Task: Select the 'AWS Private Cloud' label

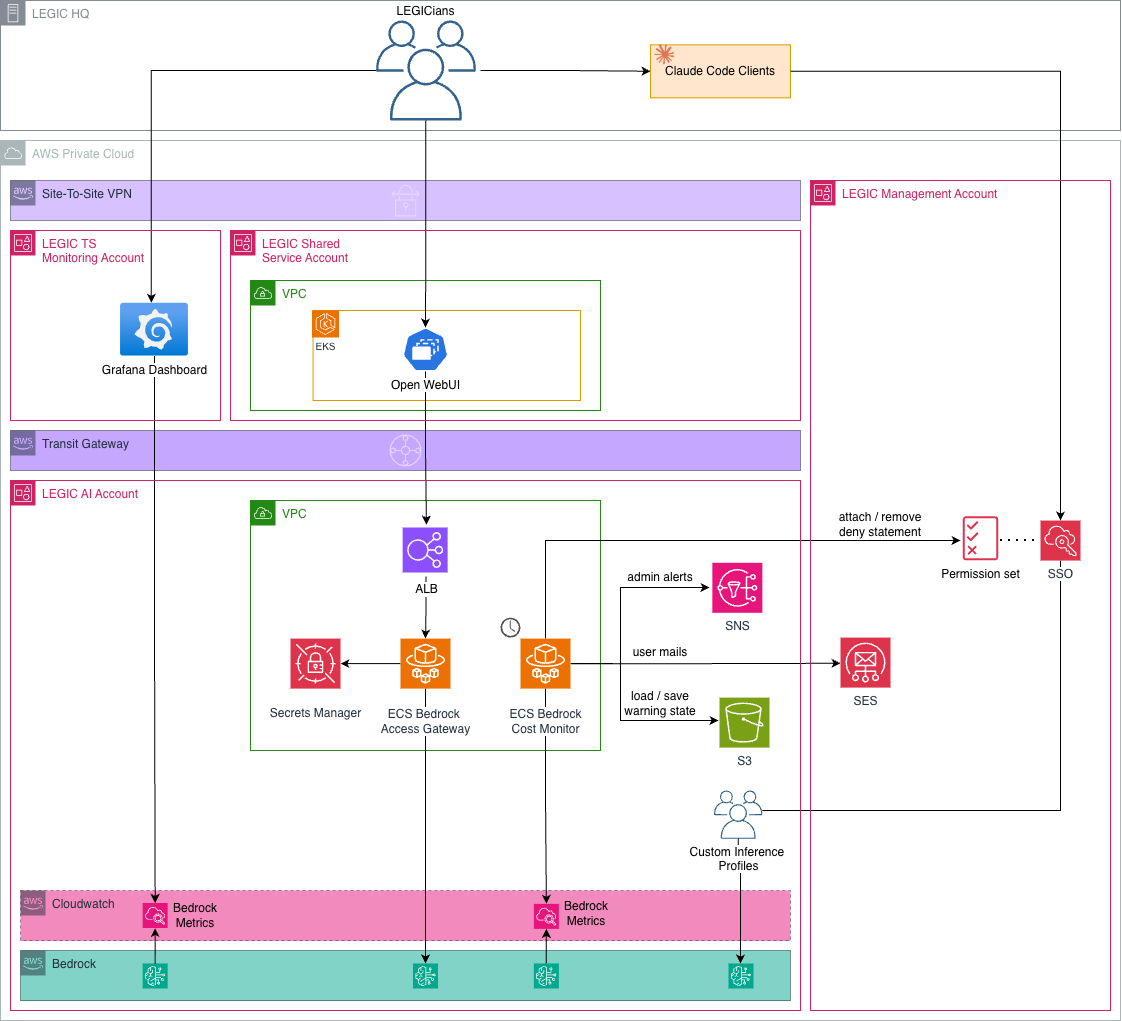Action: pyautogui.click(x=83, y=154)
